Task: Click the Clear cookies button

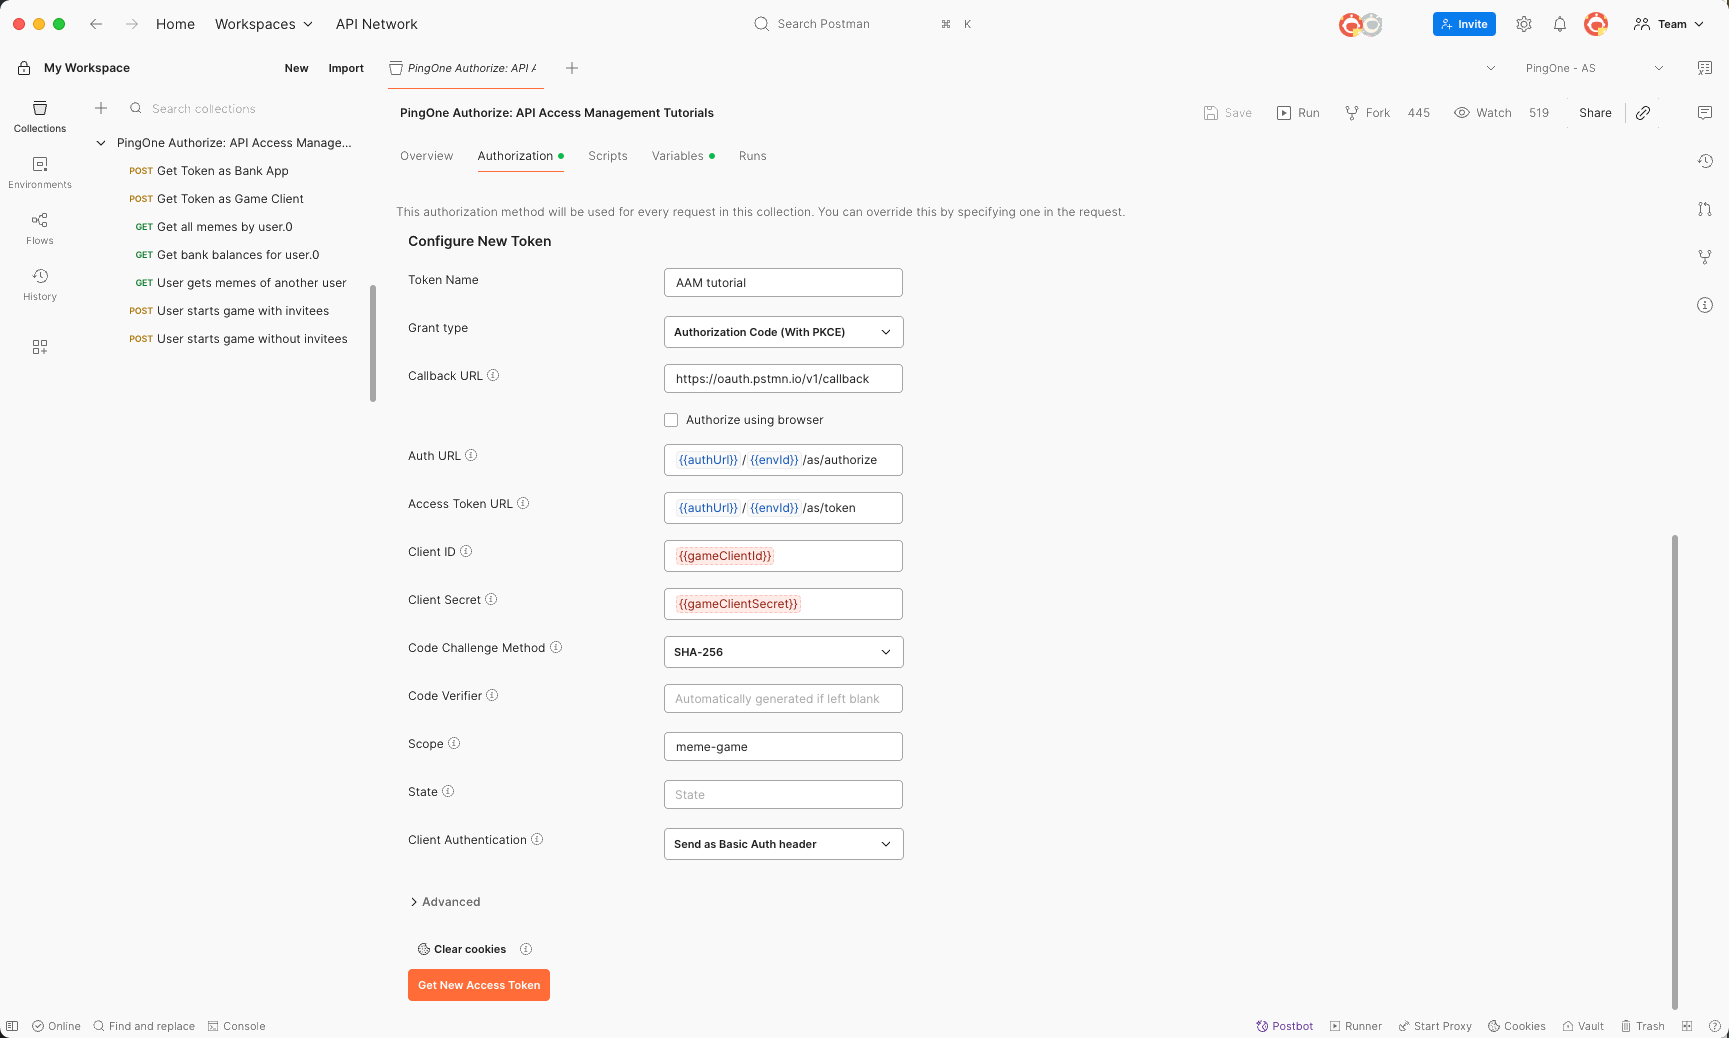Action: (462, 949)
